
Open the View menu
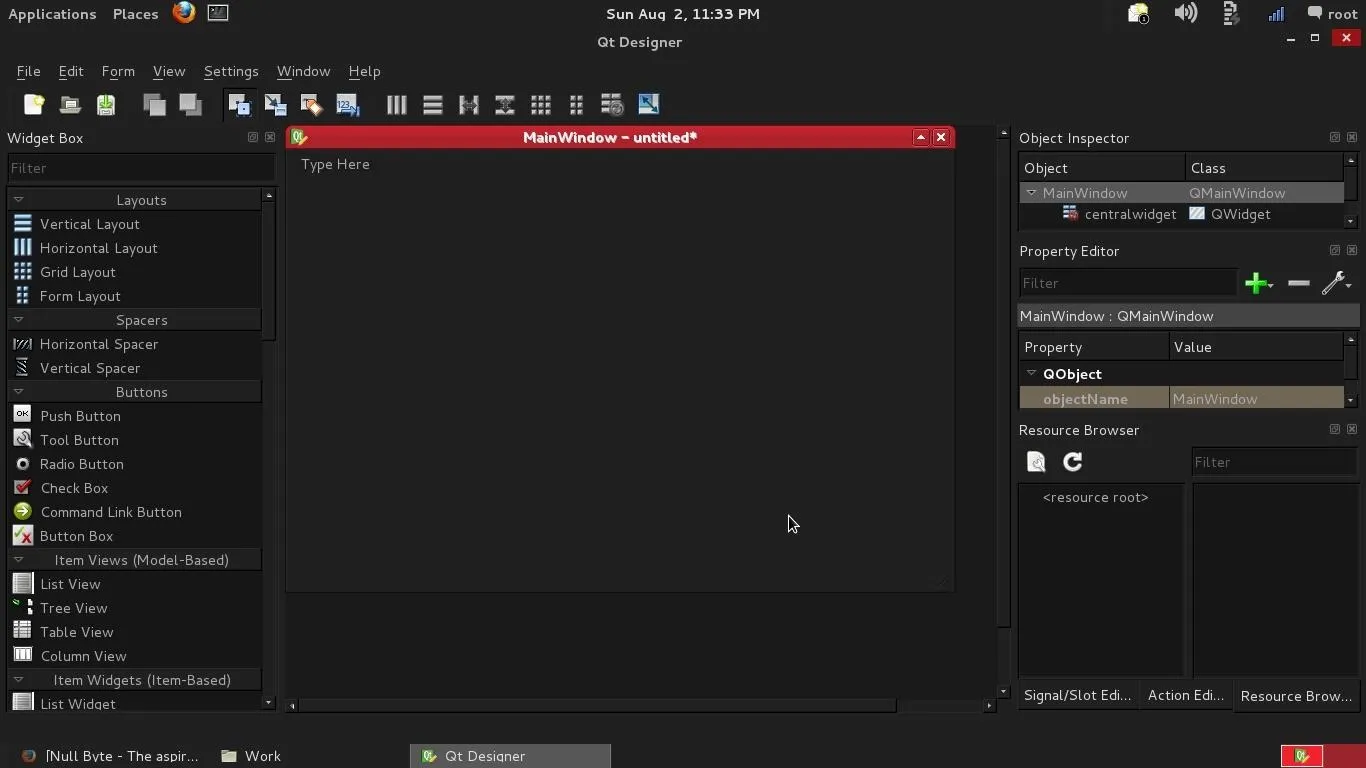(x=169, y=71)
